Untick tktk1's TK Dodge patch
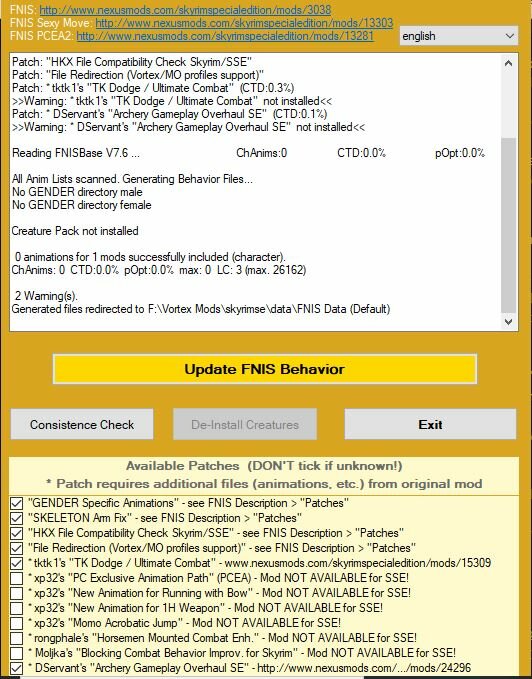Viewport: 532px width, 679px height. 16,563
